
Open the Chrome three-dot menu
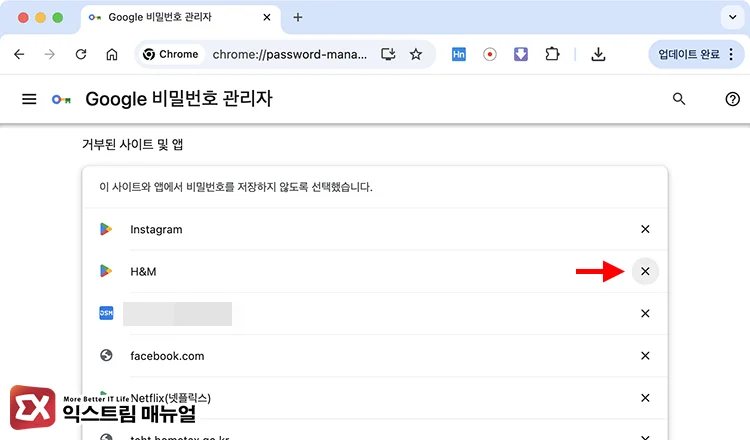(731, 55)
